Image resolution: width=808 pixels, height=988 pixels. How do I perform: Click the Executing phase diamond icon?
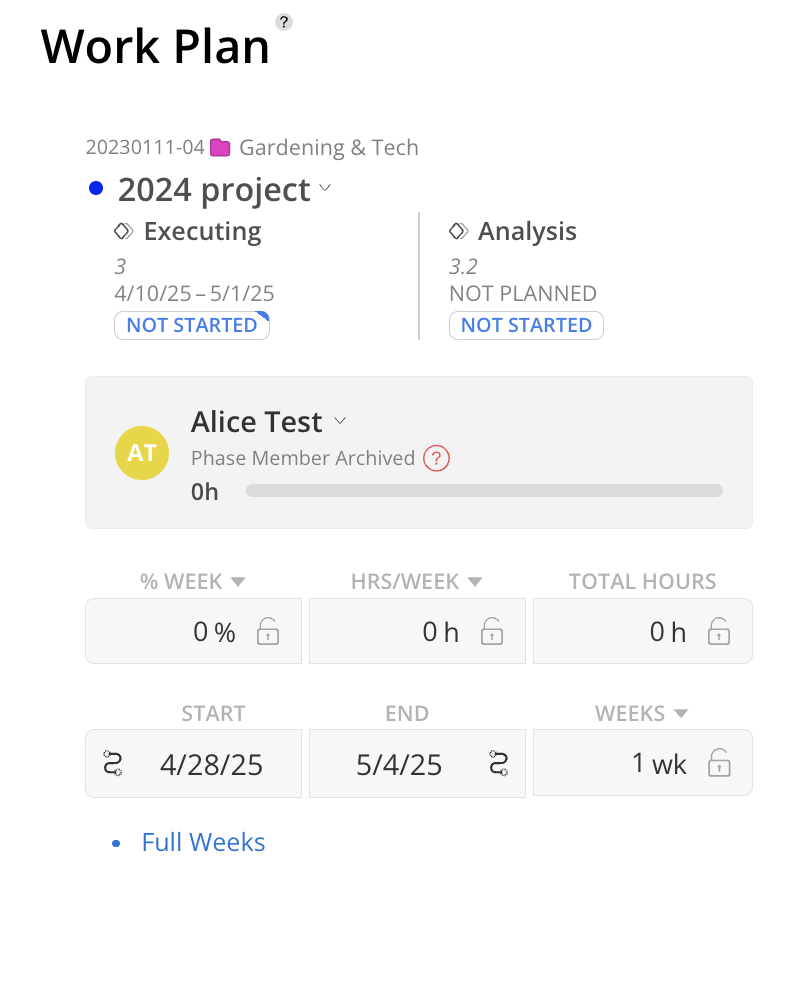[124, 231]
